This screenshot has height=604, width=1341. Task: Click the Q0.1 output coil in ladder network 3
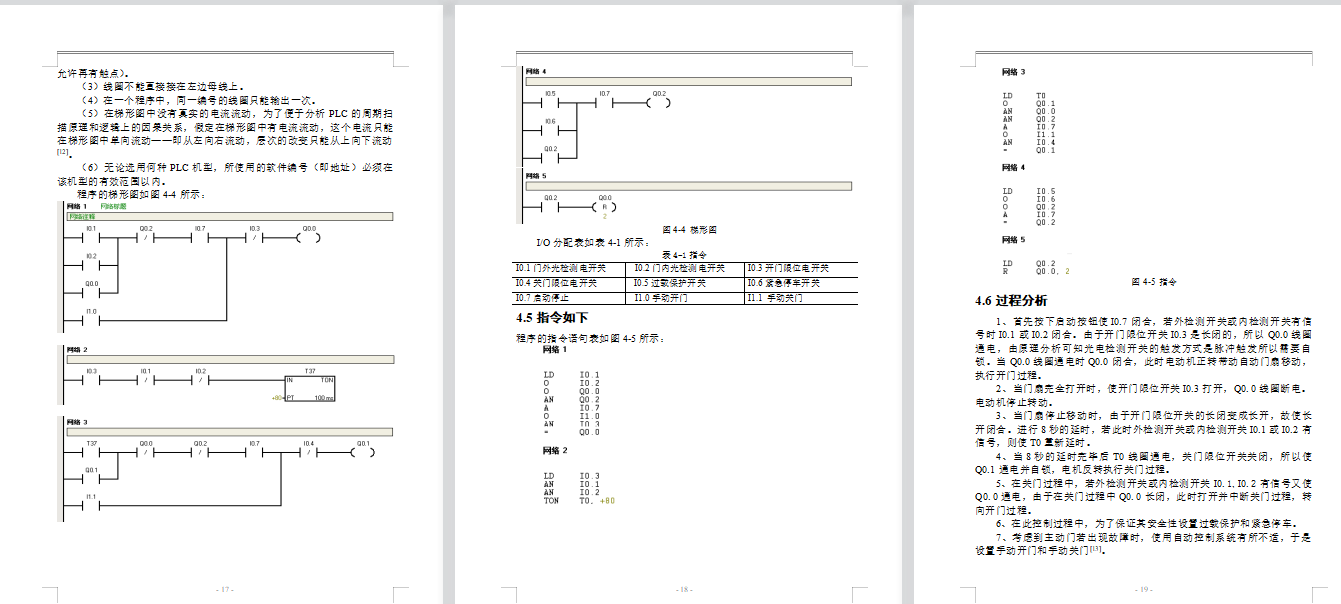point(363,451)
